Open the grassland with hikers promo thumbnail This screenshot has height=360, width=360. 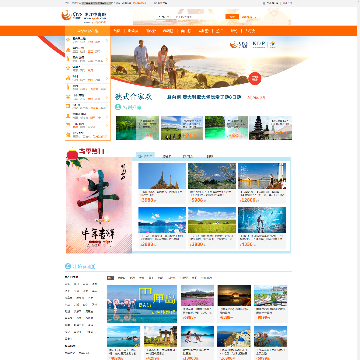[x=182, y=128]
